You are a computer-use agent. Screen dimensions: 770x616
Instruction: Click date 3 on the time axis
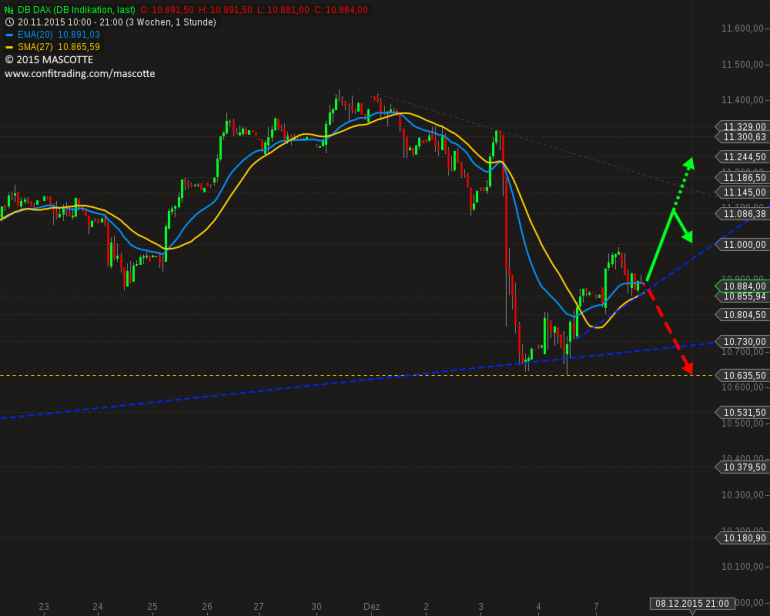[481, 607]
